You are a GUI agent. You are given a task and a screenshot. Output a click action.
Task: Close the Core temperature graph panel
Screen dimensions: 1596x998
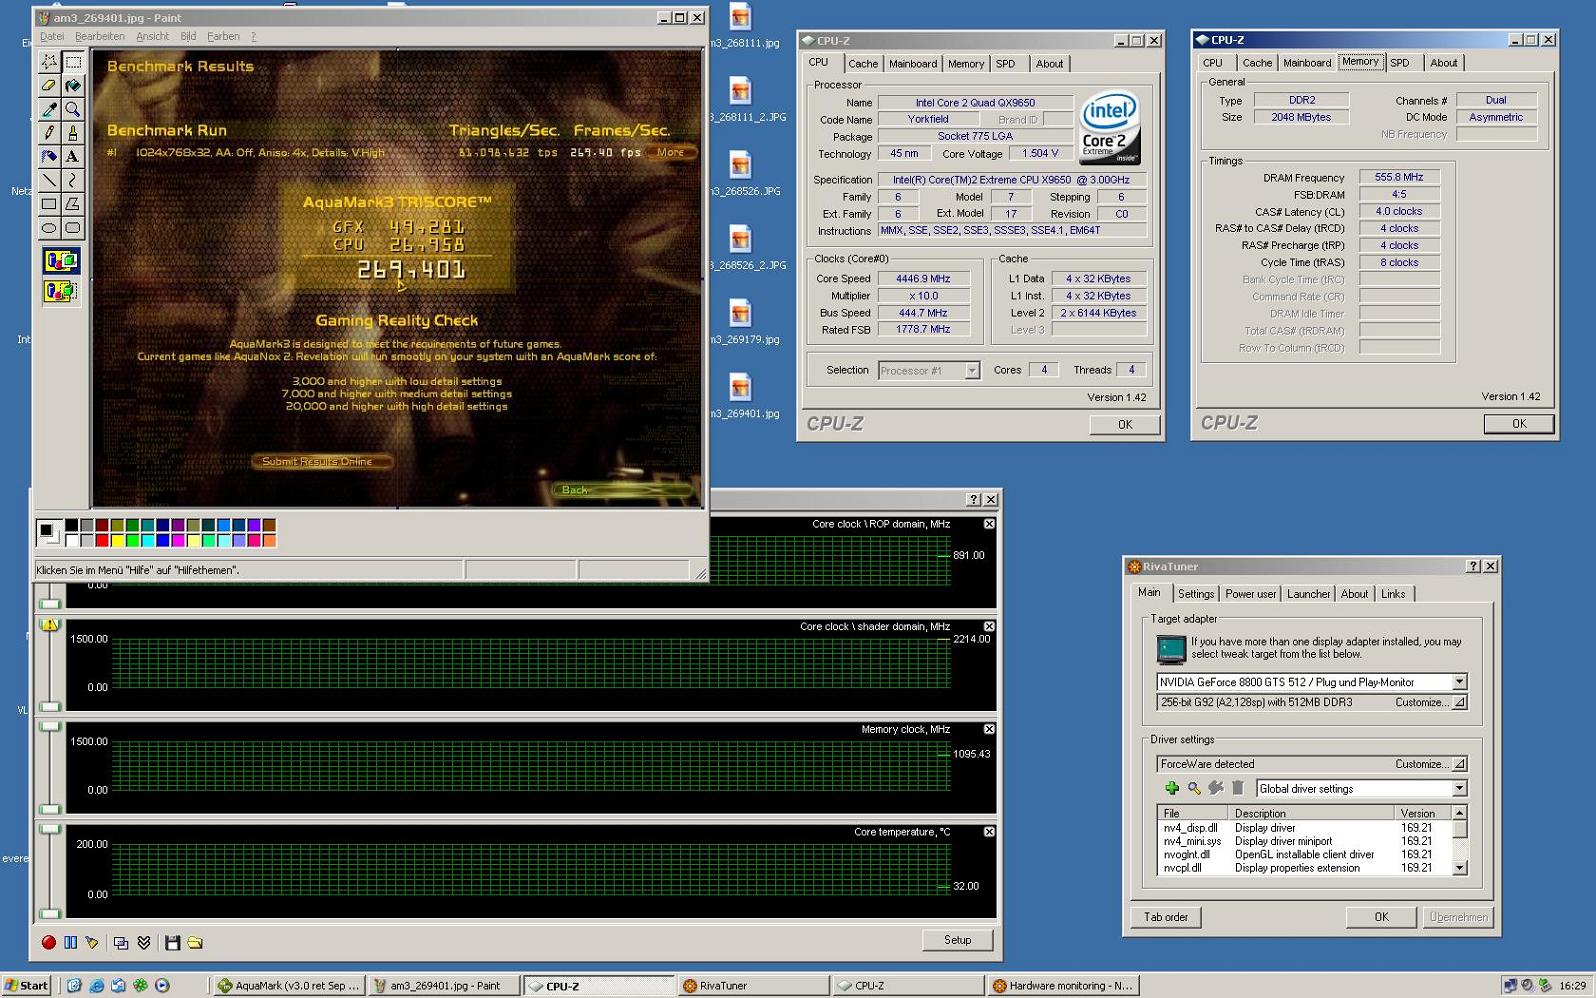(989, 832)
